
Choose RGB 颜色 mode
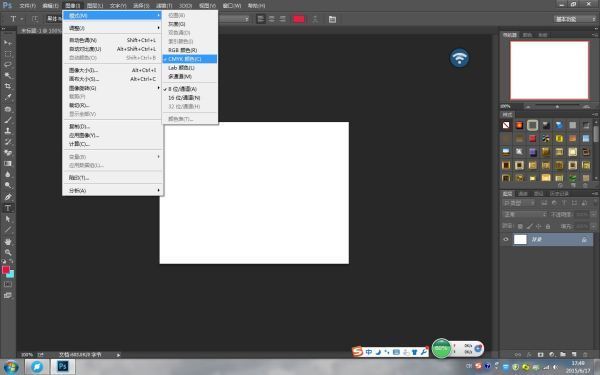pyautogui.click(x=190, y=50)
